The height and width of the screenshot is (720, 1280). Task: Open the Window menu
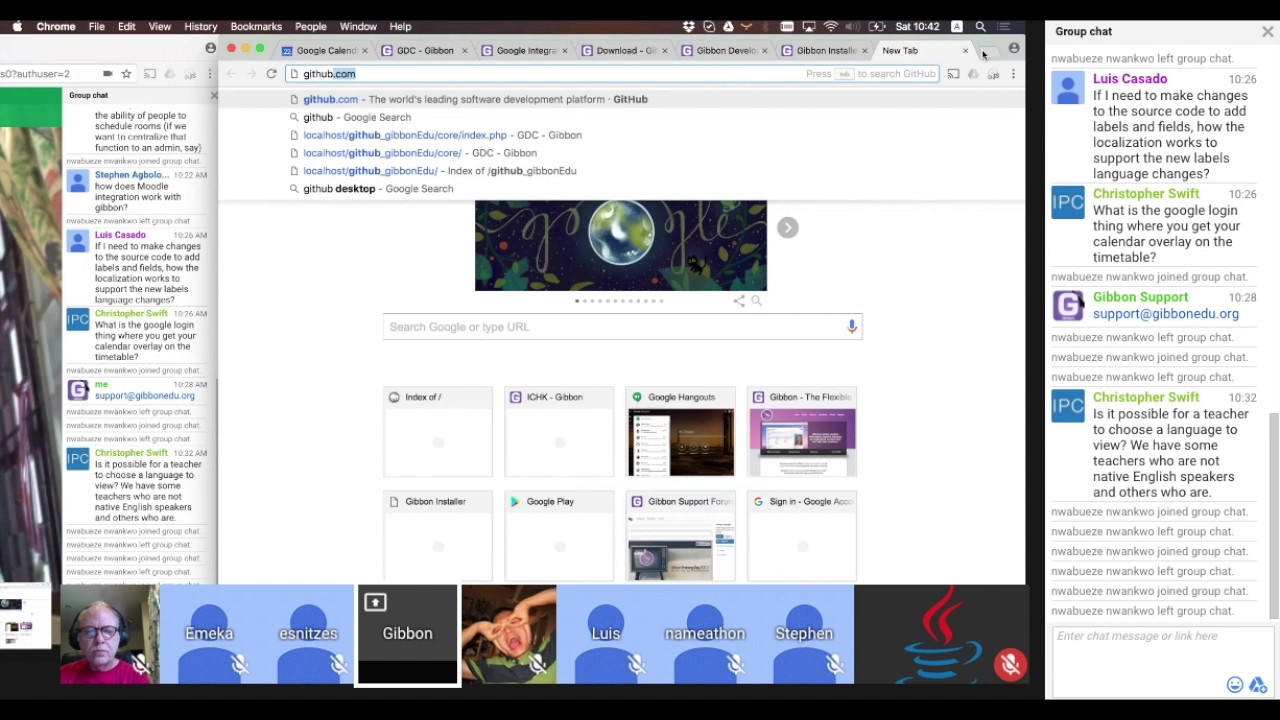pos(358,27)
